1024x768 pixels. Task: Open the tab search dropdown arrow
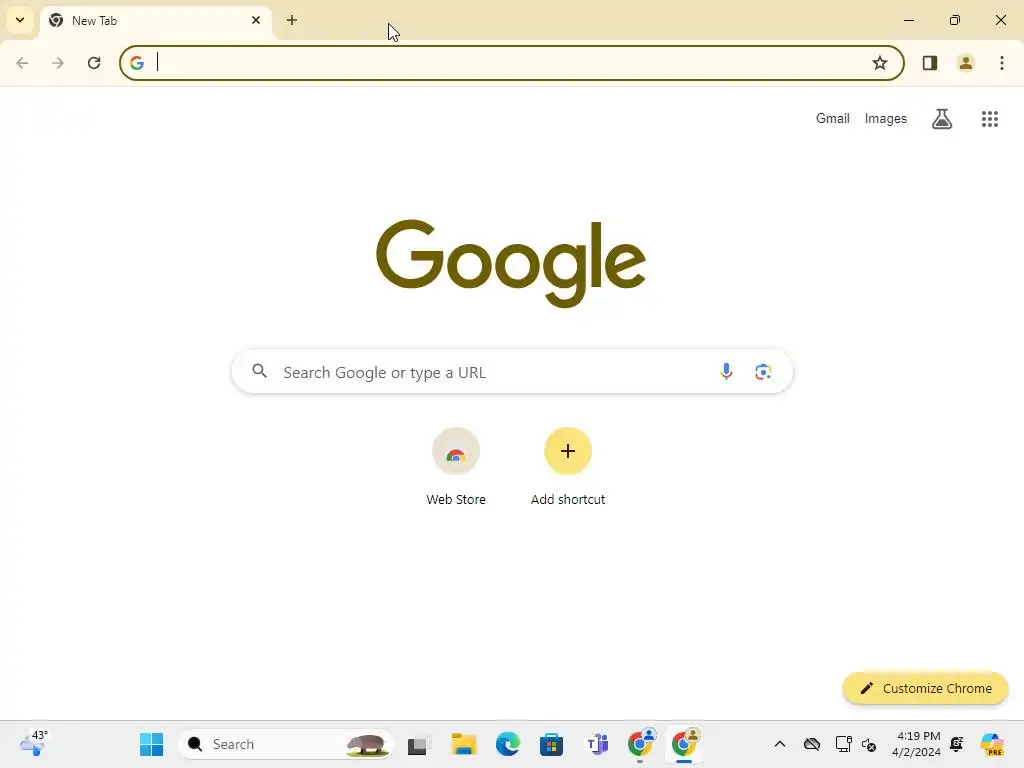[x=20, y=20]
